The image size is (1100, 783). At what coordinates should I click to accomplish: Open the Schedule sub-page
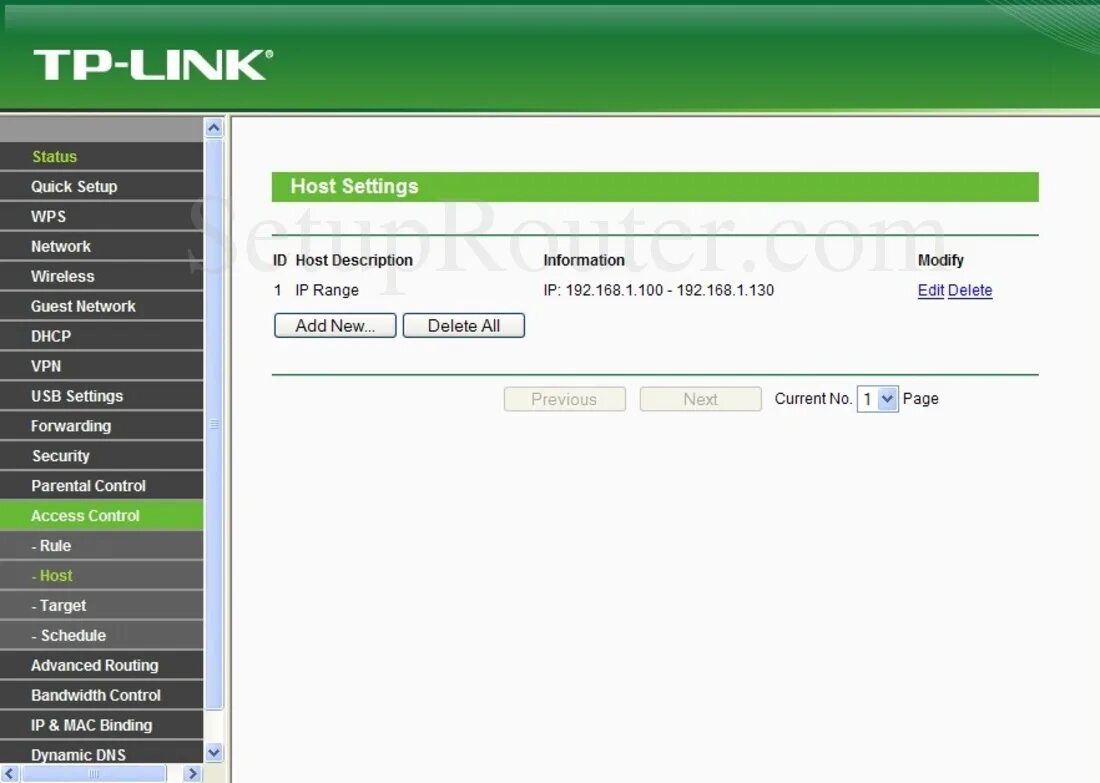pyautogui.click(x=71, y=635)
